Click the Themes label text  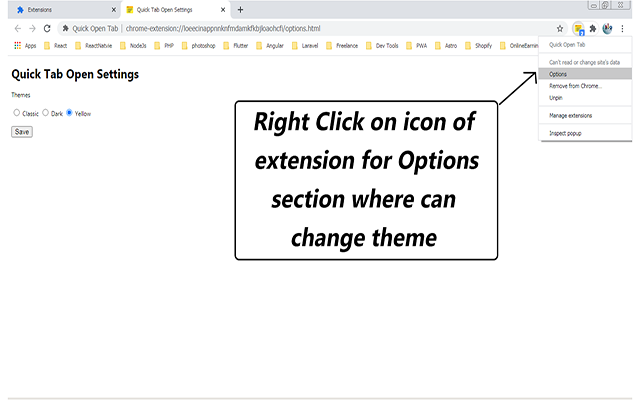(x=21, y=95)
